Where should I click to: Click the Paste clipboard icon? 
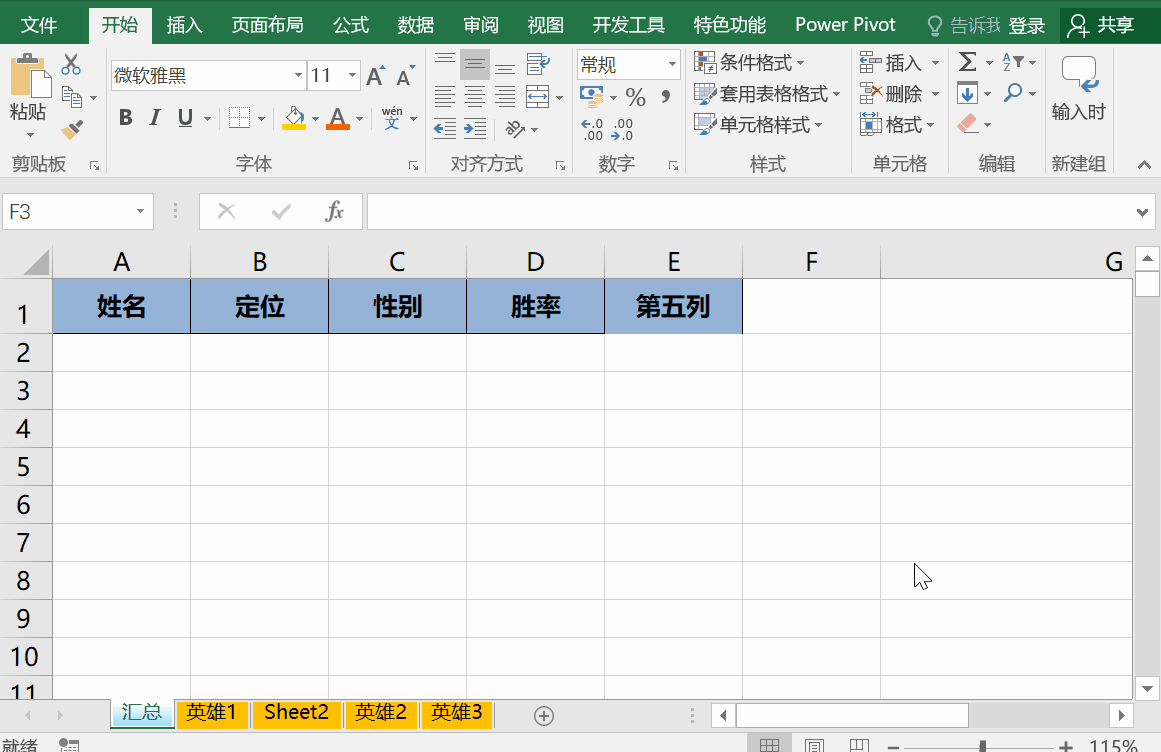point(30,75)
